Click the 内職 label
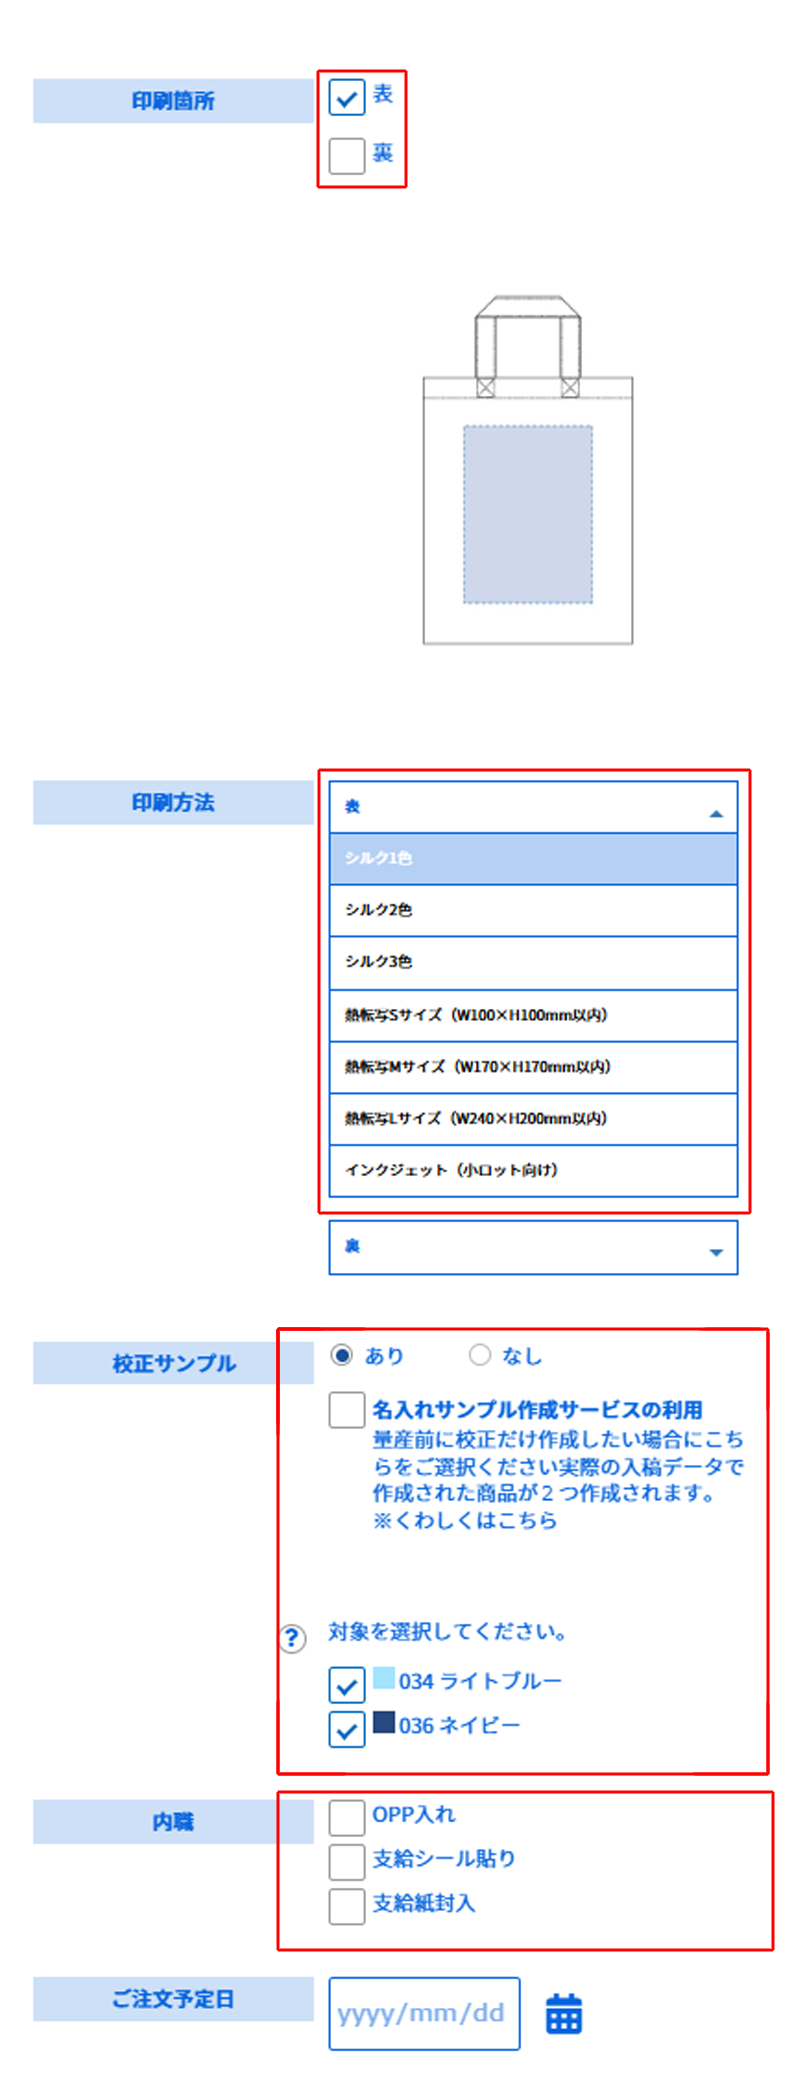The height and width of the screenshot is (2100, 800). [x=173, y=1822]
